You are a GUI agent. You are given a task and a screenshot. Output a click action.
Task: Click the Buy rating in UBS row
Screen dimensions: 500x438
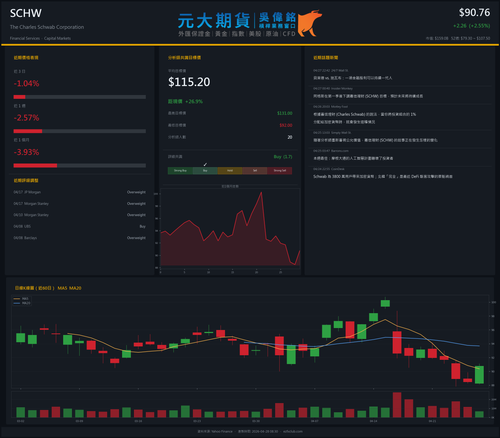point(142,226)
